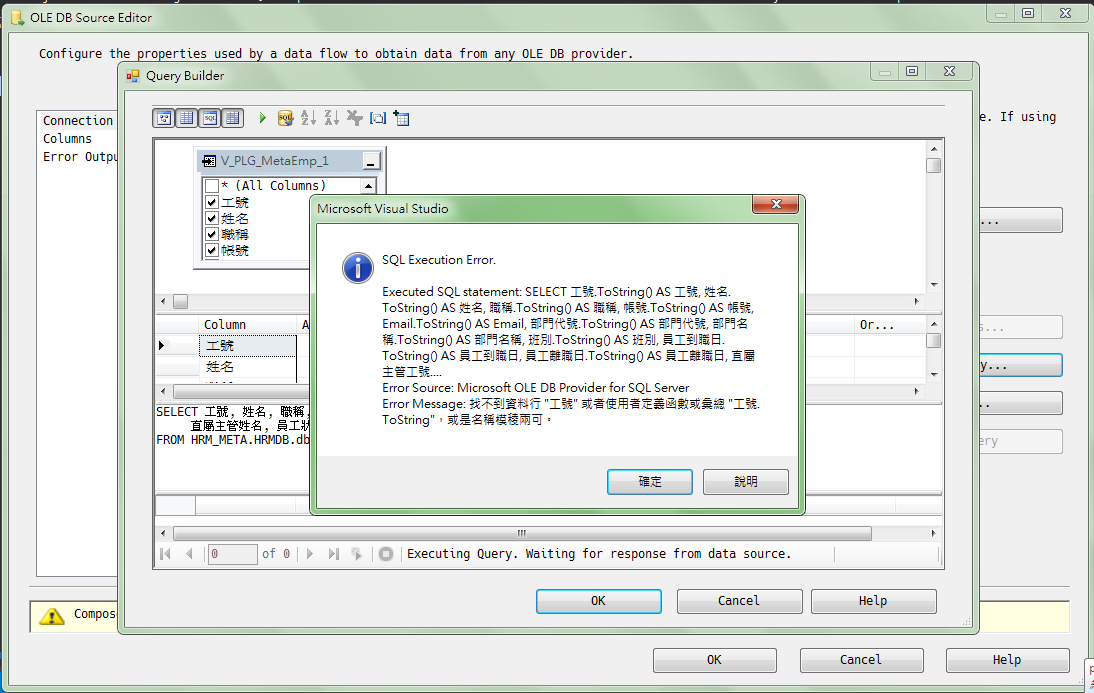Apply Sort Ascending from the toolbar

(x=308, y=118)
